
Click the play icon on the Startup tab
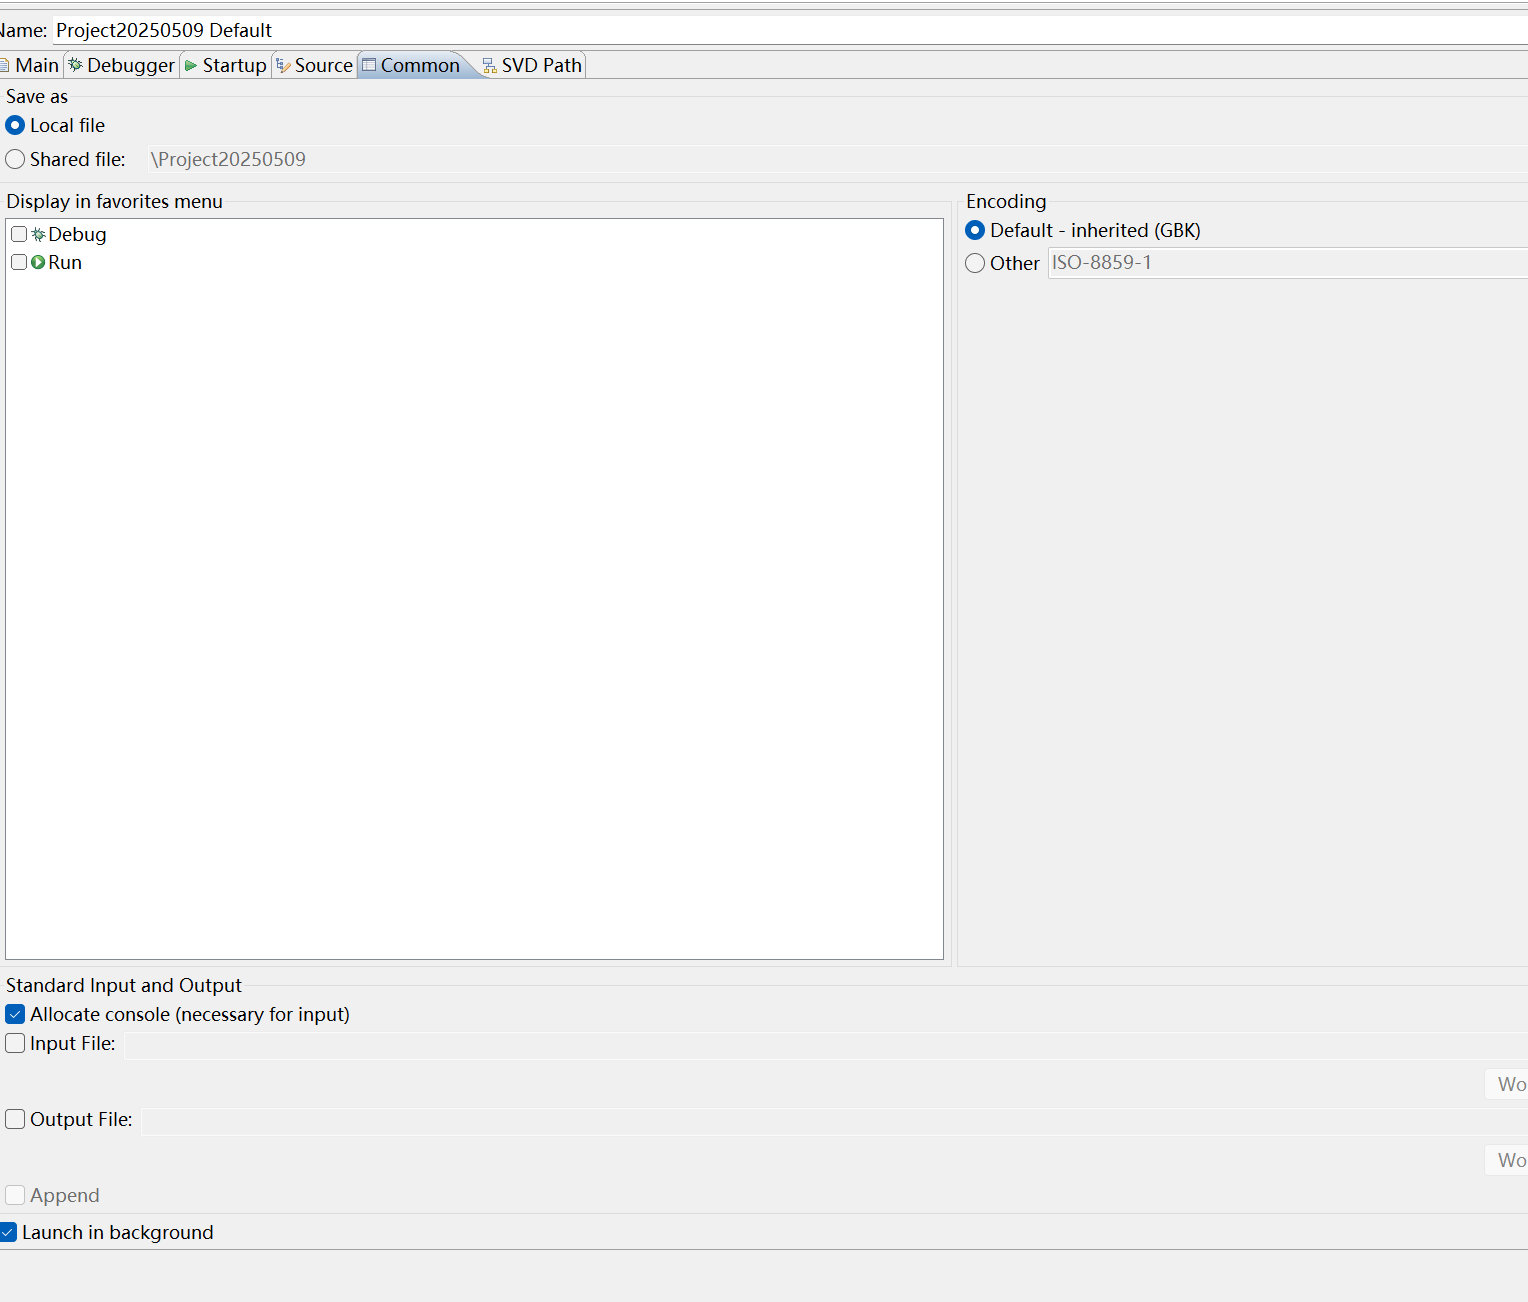point(190,65)
